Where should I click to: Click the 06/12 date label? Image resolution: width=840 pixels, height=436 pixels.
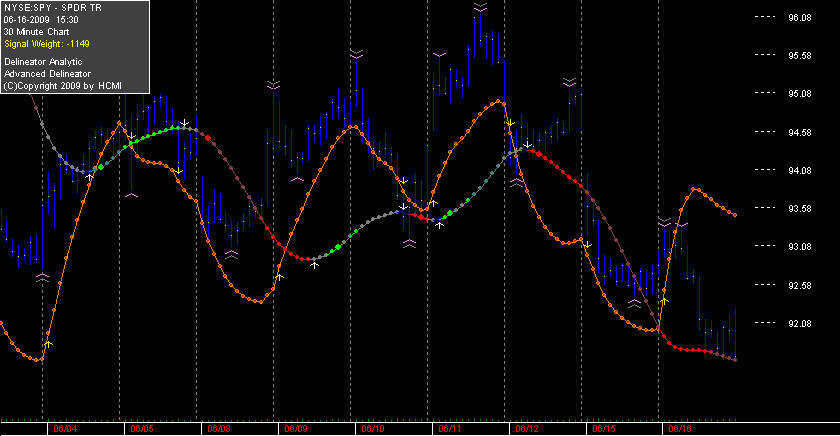point(527,429)
